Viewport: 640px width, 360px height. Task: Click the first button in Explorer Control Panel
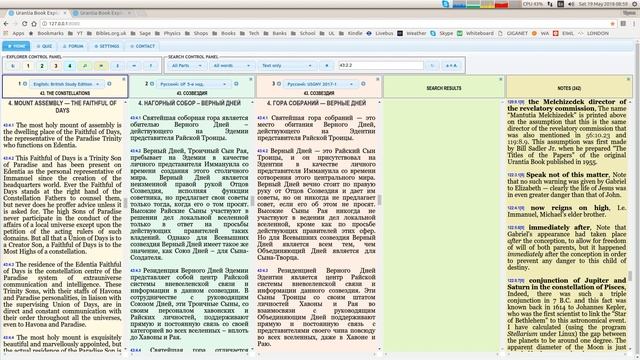pos(13,66)
